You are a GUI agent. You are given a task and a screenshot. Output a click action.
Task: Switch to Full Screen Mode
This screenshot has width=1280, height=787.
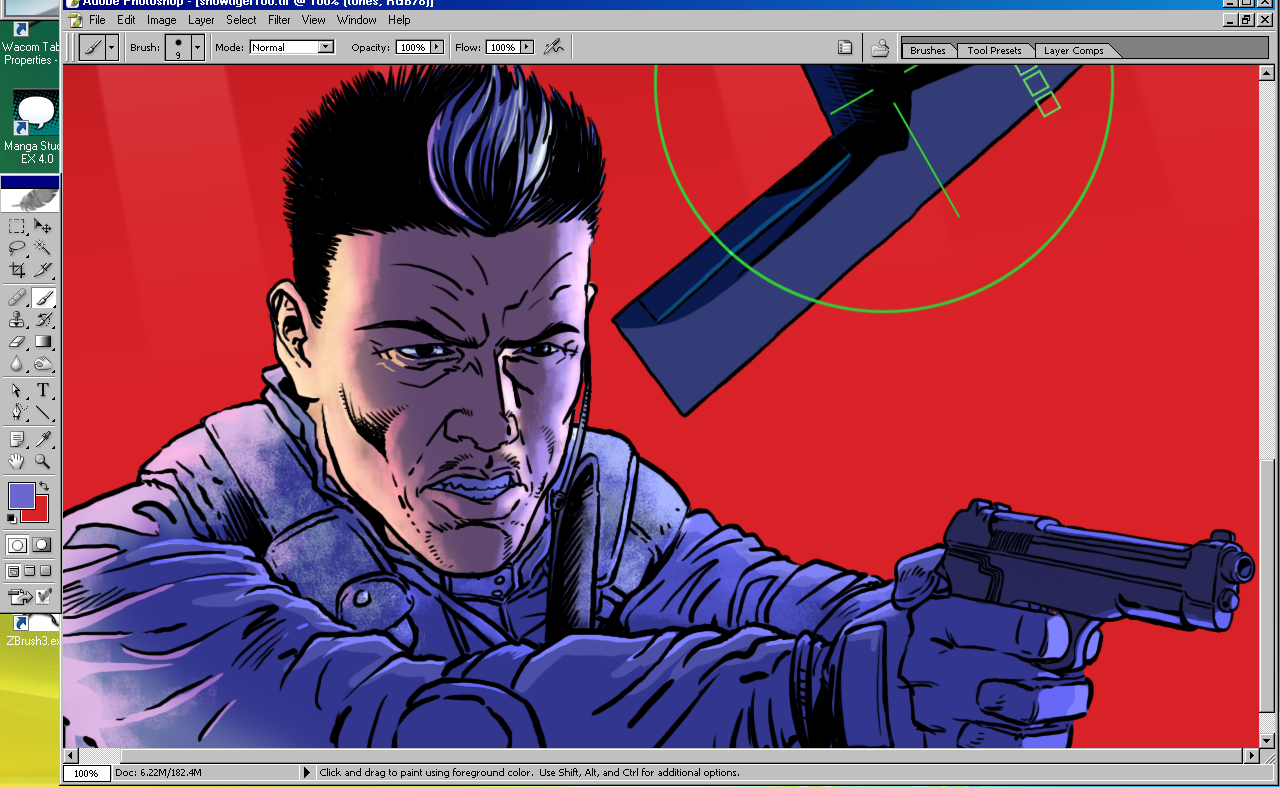click(46, 571)
